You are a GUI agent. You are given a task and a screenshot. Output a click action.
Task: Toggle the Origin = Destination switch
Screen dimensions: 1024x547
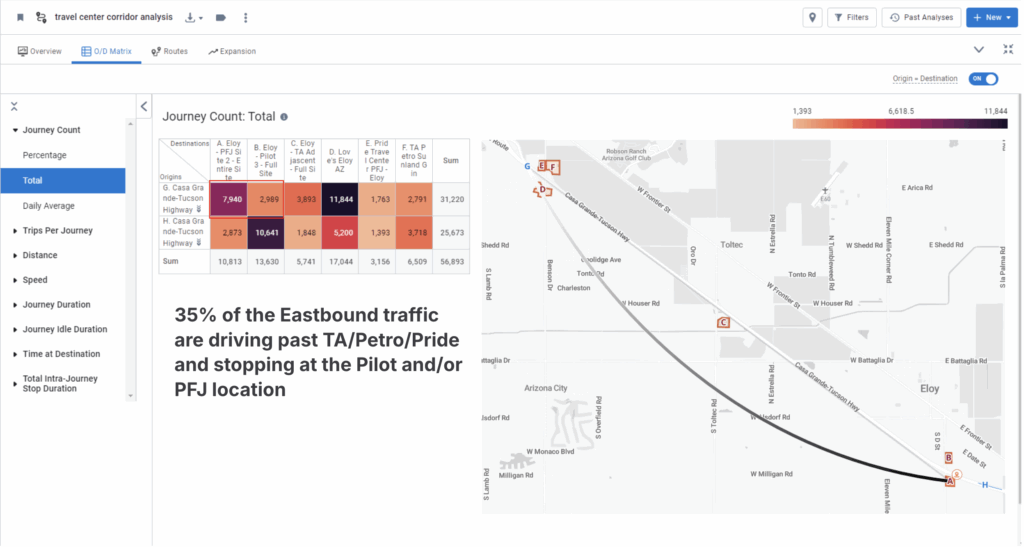click(x=984, y=79)
